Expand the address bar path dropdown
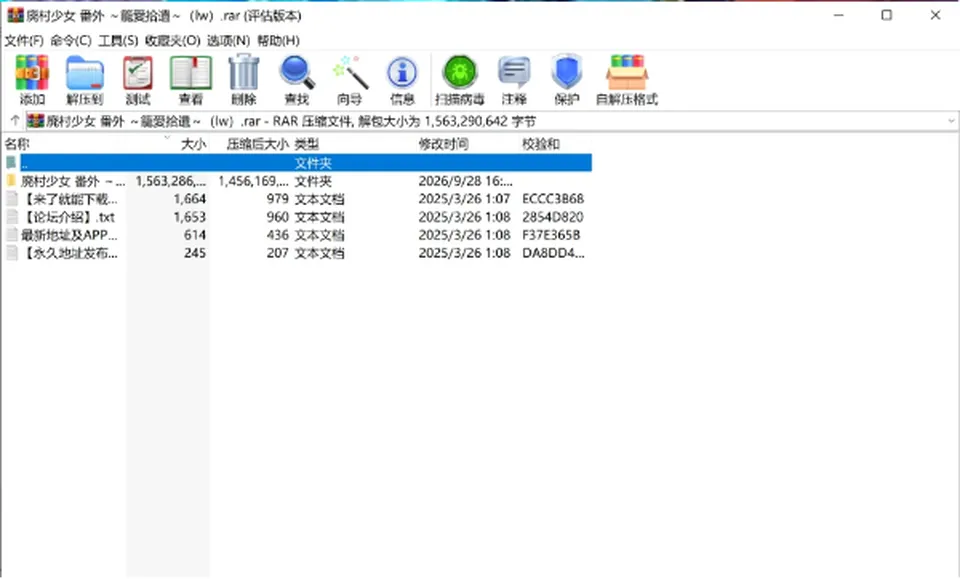The width and height of the screenshot is (960, 579). (x=951, y=121)
